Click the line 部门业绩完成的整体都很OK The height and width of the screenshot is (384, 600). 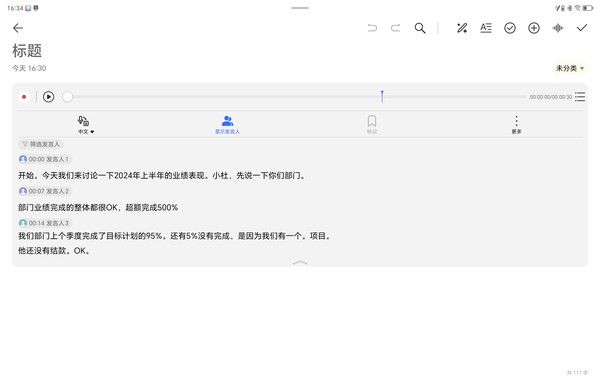pyautogui.click(x=98, y=207)
